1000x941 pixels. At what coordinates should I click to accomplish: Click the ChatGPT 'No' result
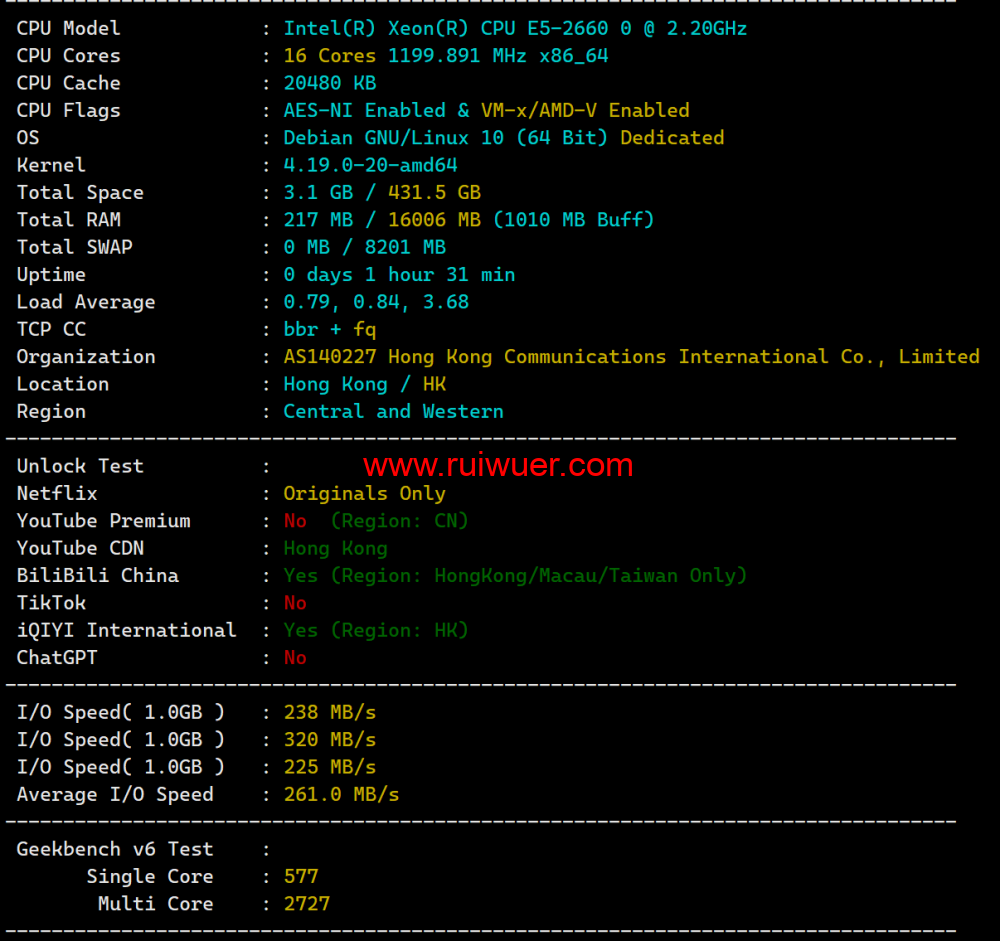[295, 657]
